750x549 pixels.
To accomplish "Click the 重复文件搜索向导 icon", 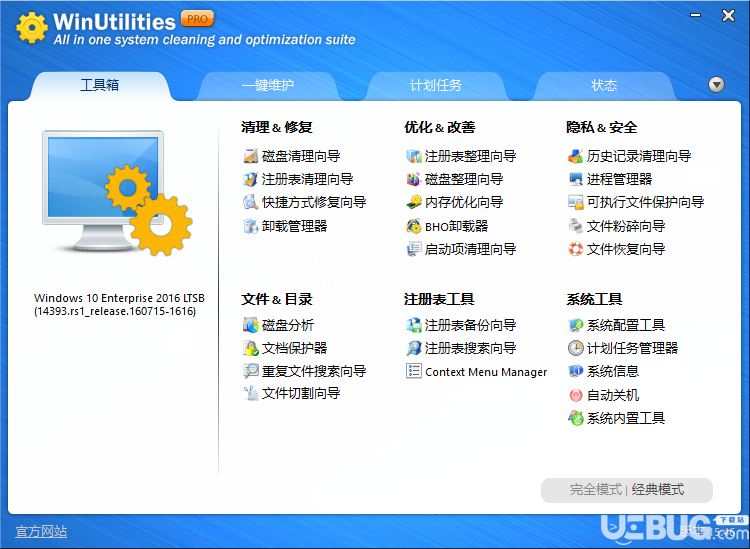I will [251, 371].
